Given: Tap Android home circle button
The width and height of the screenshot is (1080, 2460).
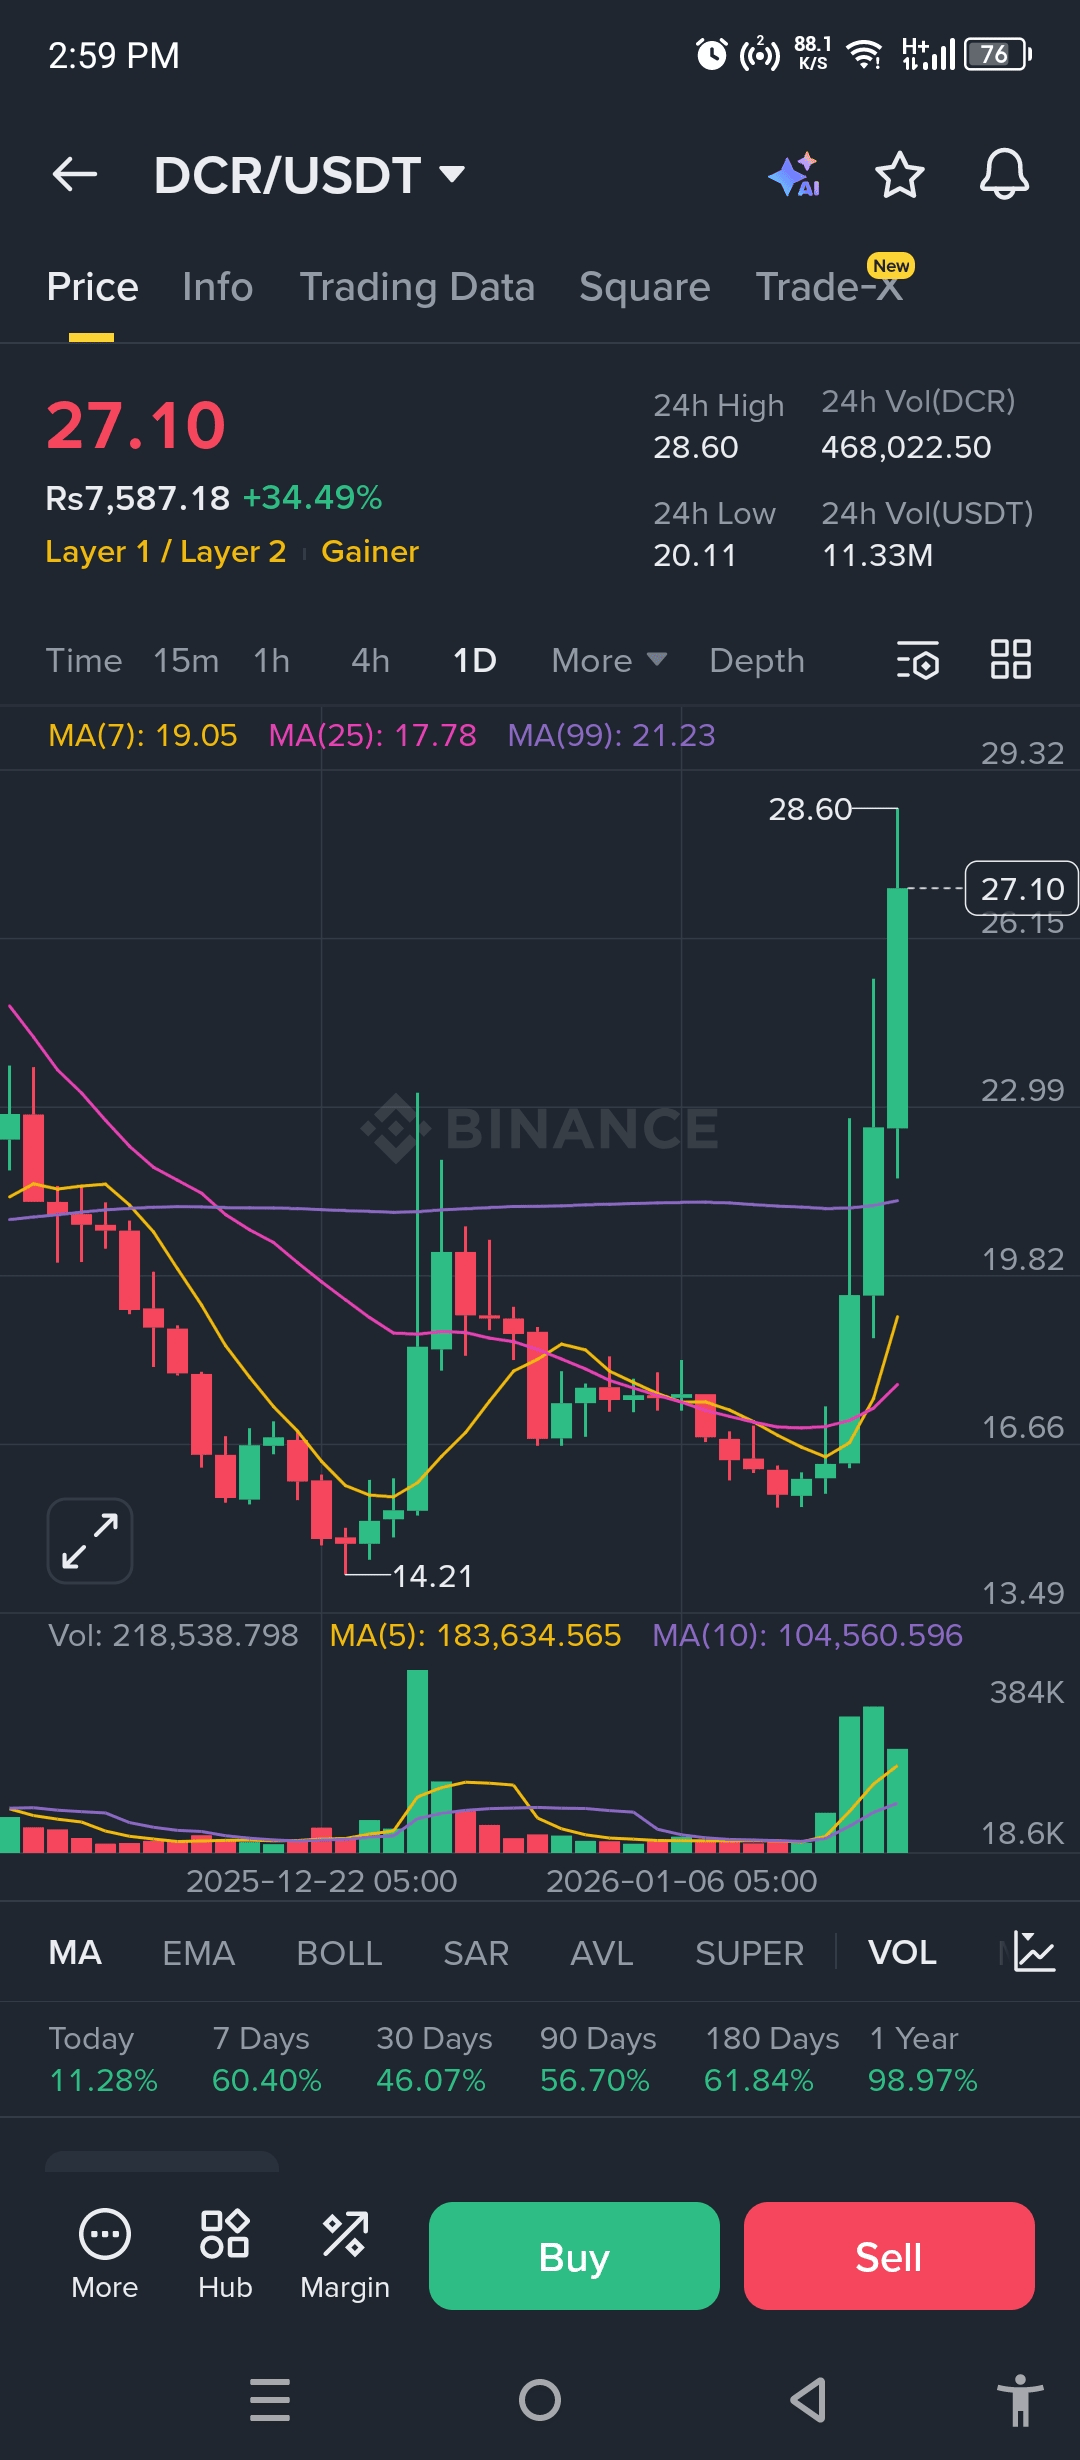Looking at the screenshot, I should 540,2400.
